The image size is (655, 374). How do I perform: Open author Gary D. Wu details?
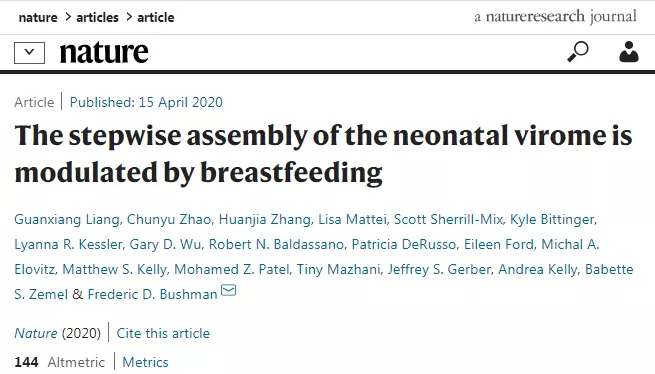coord(165,244)
